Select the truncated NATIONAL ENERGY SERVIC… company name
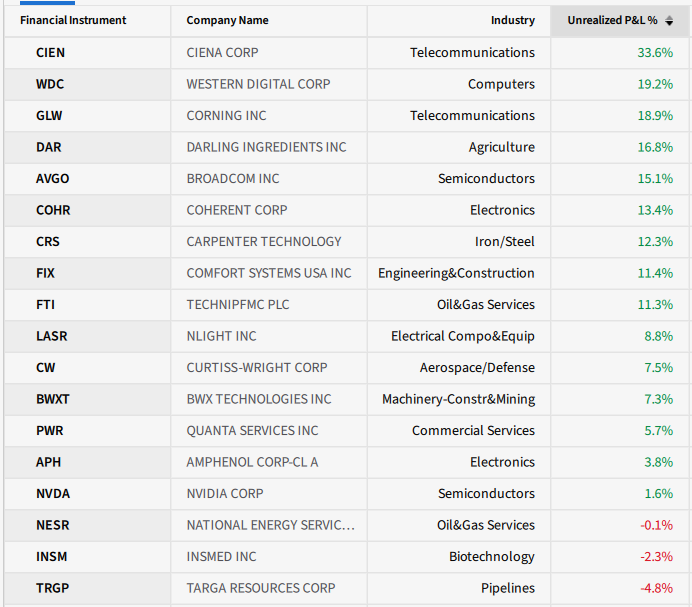The image size is (692, 607). pos(270,525)
